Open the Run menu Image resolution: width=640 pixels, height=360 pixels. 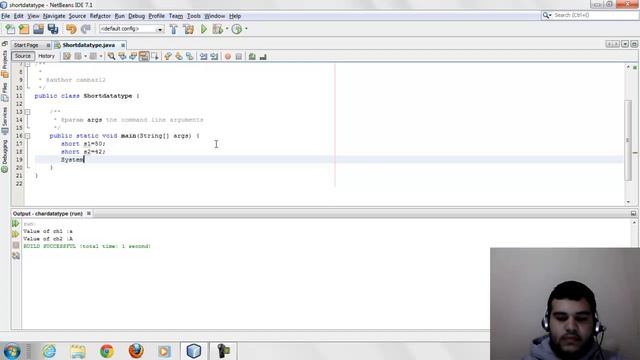pos(120,16)
